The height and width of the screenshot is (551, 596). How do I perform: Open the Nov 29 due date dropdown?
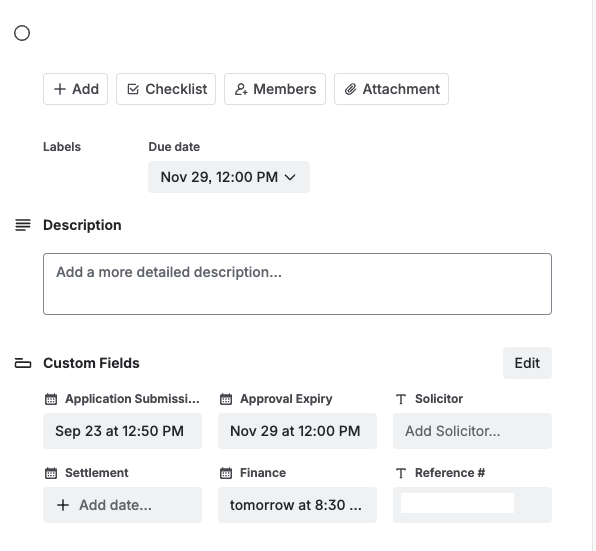[x=229, y=177]
